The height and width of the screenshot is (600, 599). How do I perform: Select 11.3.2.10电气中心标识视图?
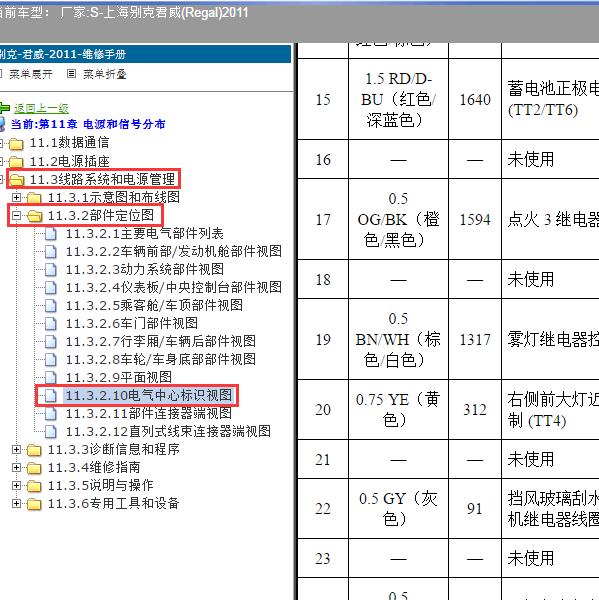[x=149, y=395]
